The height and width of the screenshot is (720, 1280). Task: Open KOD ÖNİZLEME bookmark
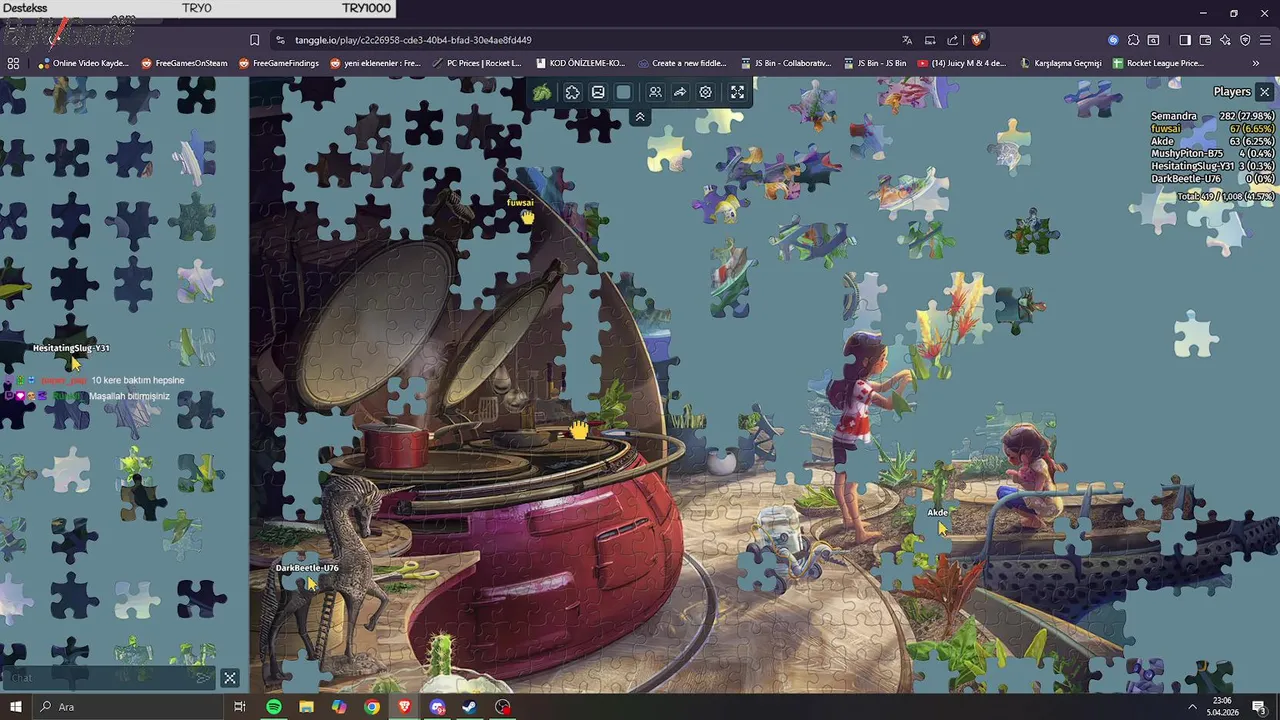point(581,63)
